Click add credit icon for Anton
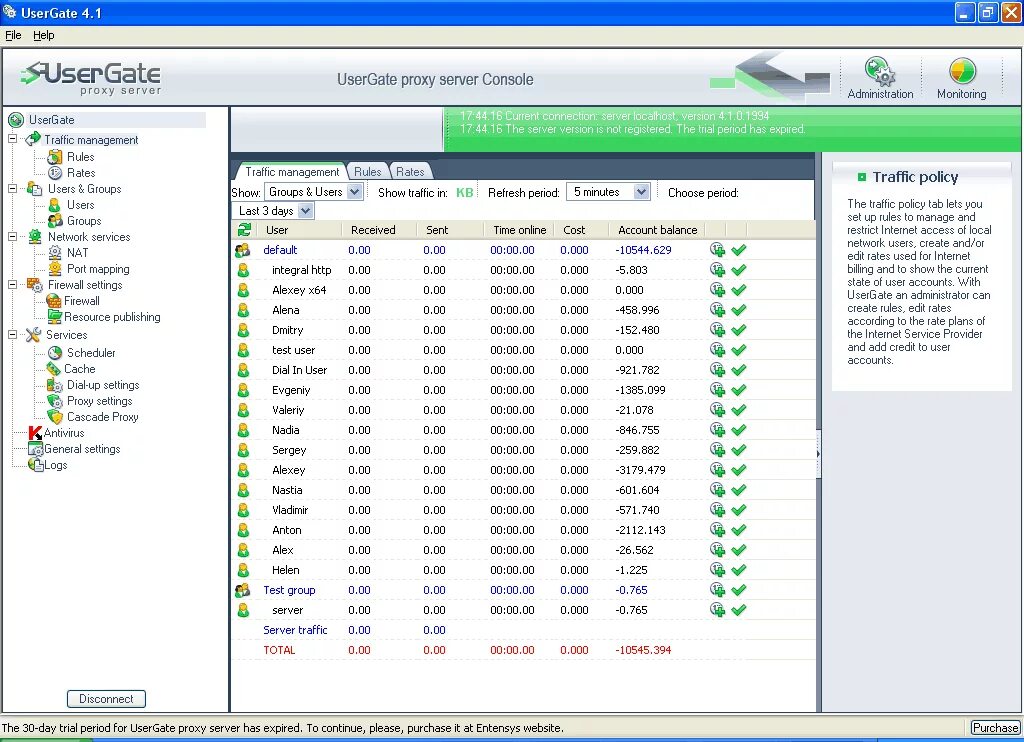The width and height of the screenshot is (1024, 742). tap(717, 530)
